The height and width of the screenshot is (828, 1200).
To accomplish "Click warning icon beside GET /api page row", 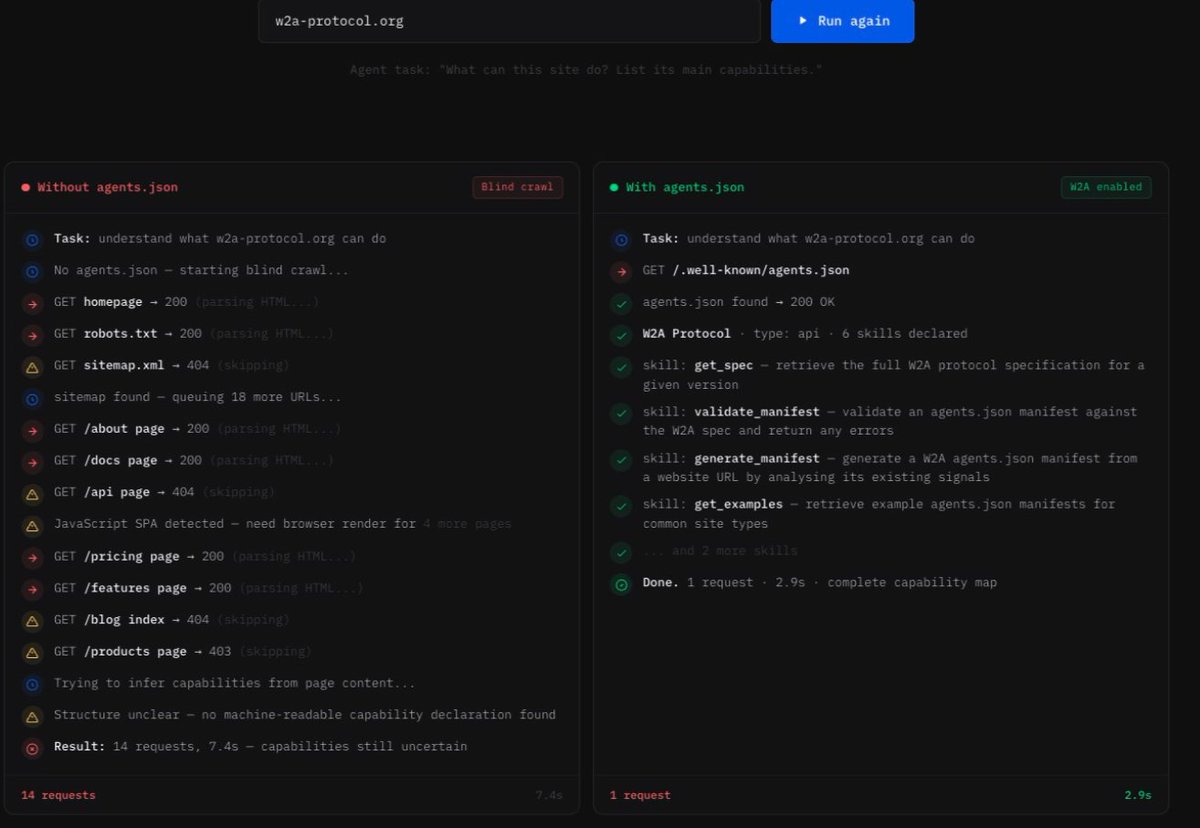I will 32,493.
